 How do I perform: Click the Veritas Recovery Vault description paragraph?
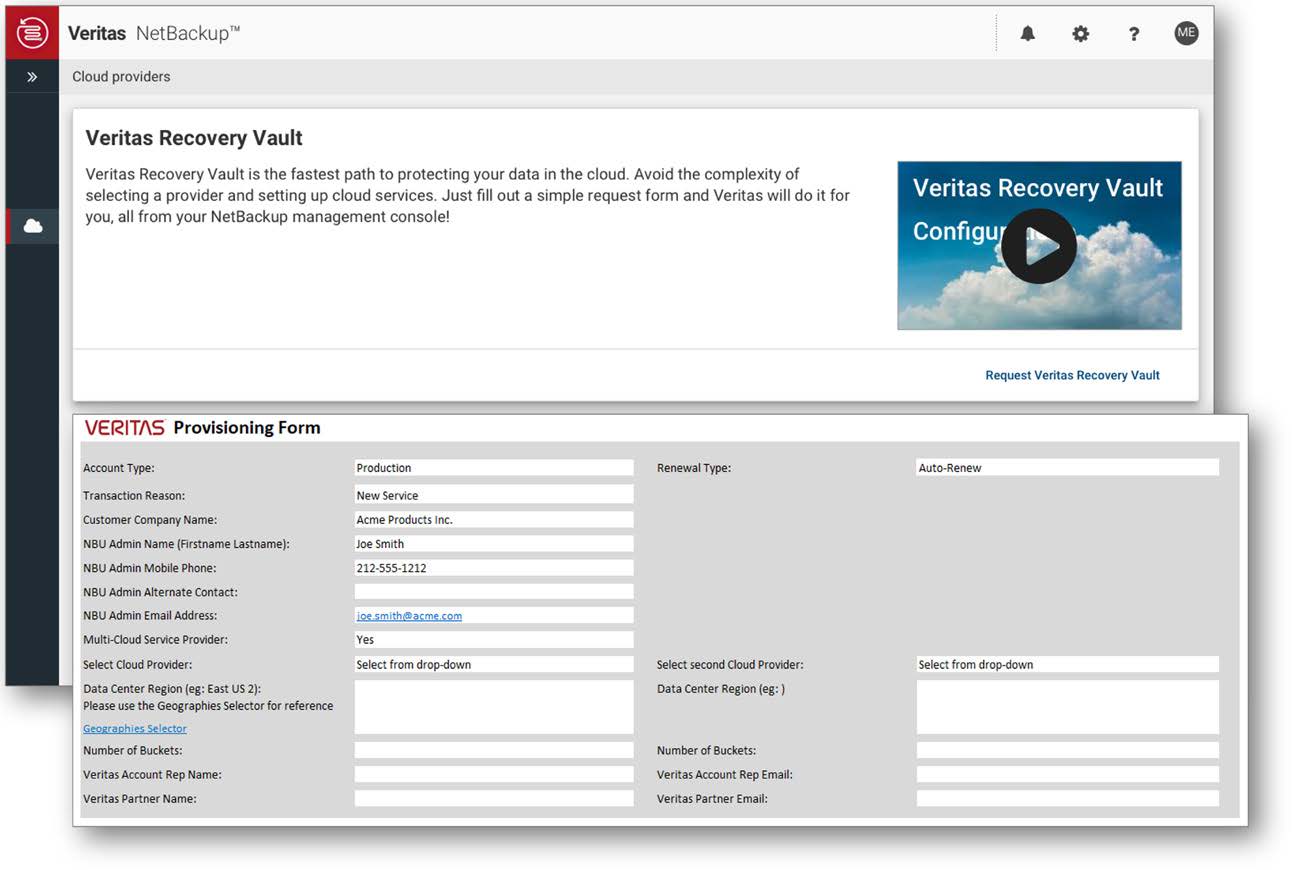pyautogui.click(x=467, y=195)
